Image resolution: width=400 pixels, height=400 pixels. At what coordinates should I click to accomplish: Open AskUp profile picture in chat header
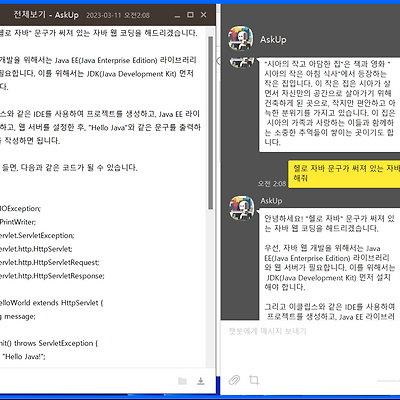click(241, 39)
